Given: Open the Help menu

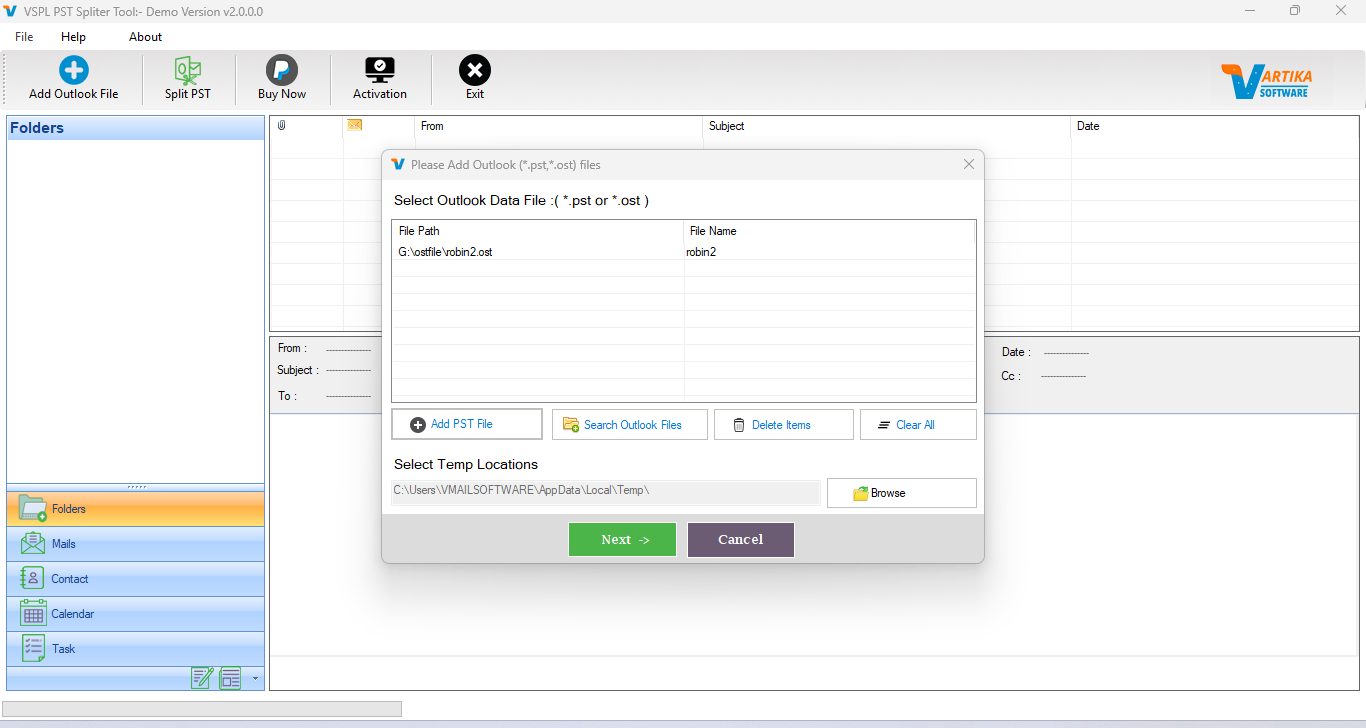Looking at the screenshot, I should [x=72, y=36].
